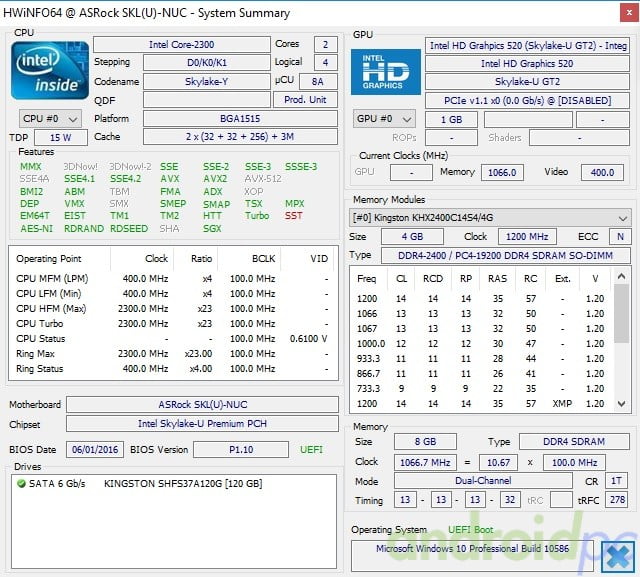Click the Freq column header in timings table
Viewport: 640px width, 577px height.
[x=366, y=279]
